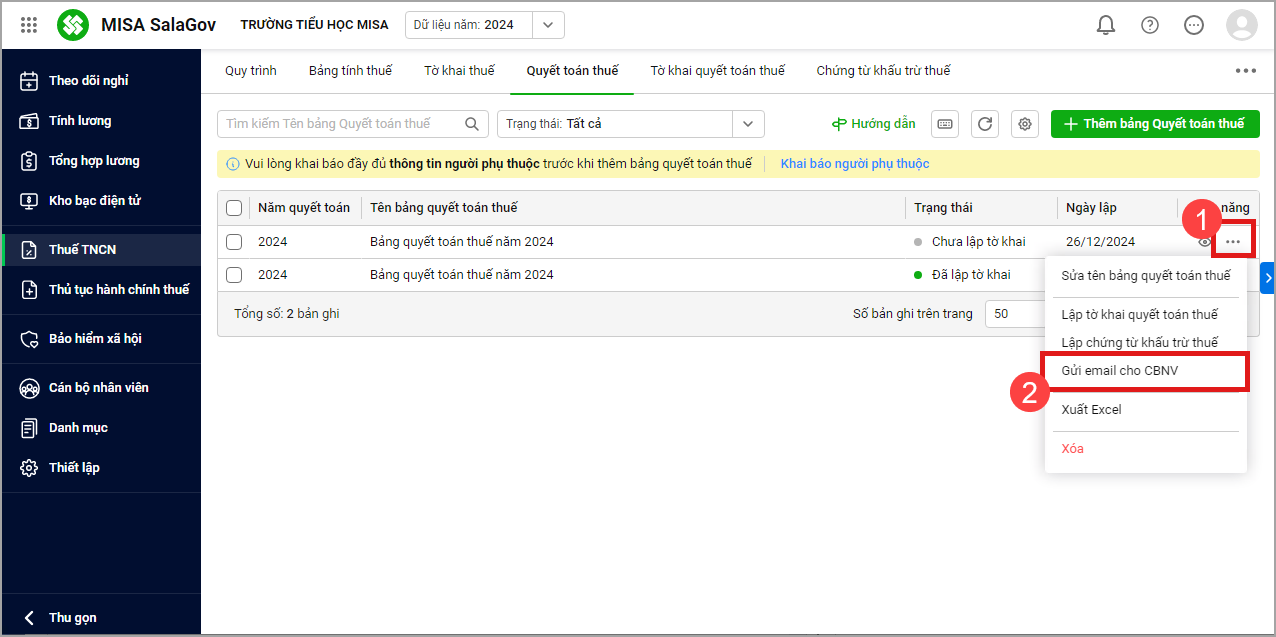Image resolution: width=1276 pixels, height=637 pixels.
Task: Open the app launcher grid icon
Action: point(29,25)
